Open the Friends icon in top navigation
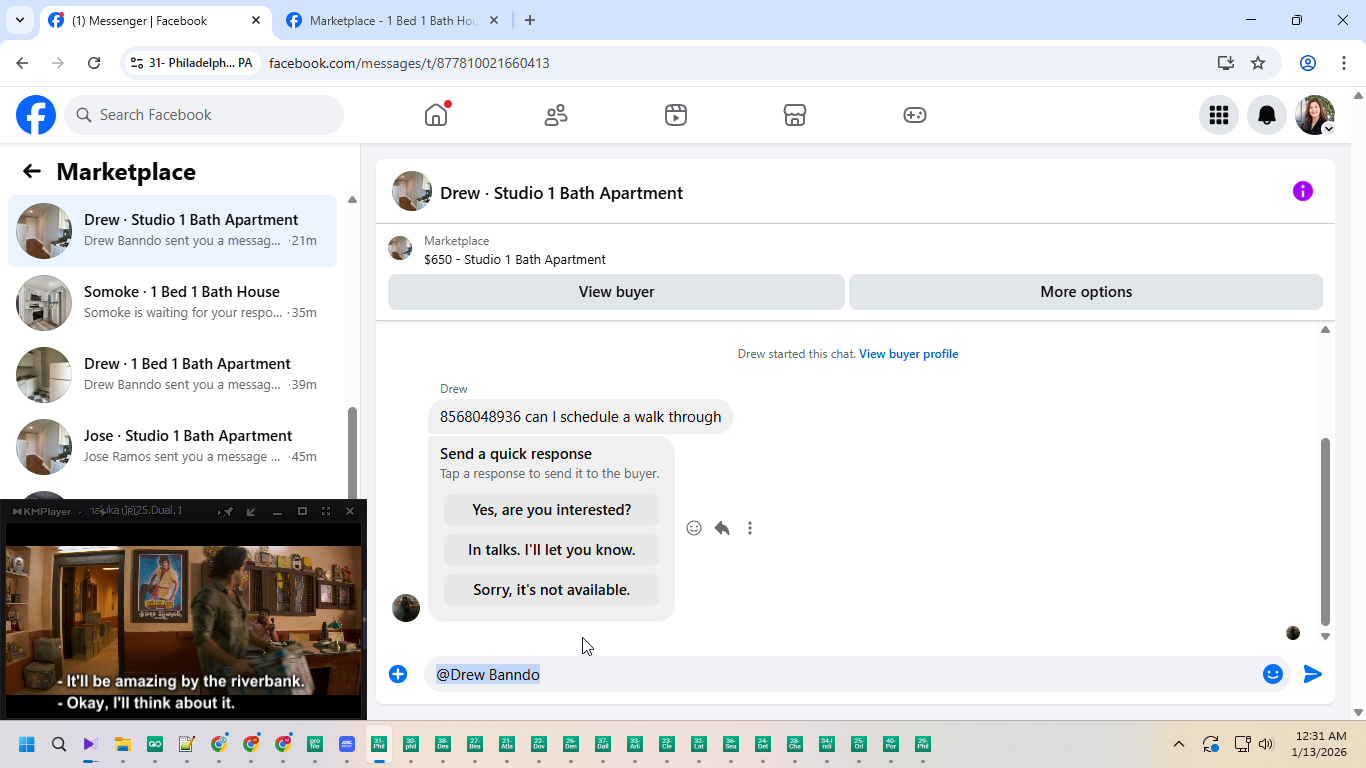 556,115
